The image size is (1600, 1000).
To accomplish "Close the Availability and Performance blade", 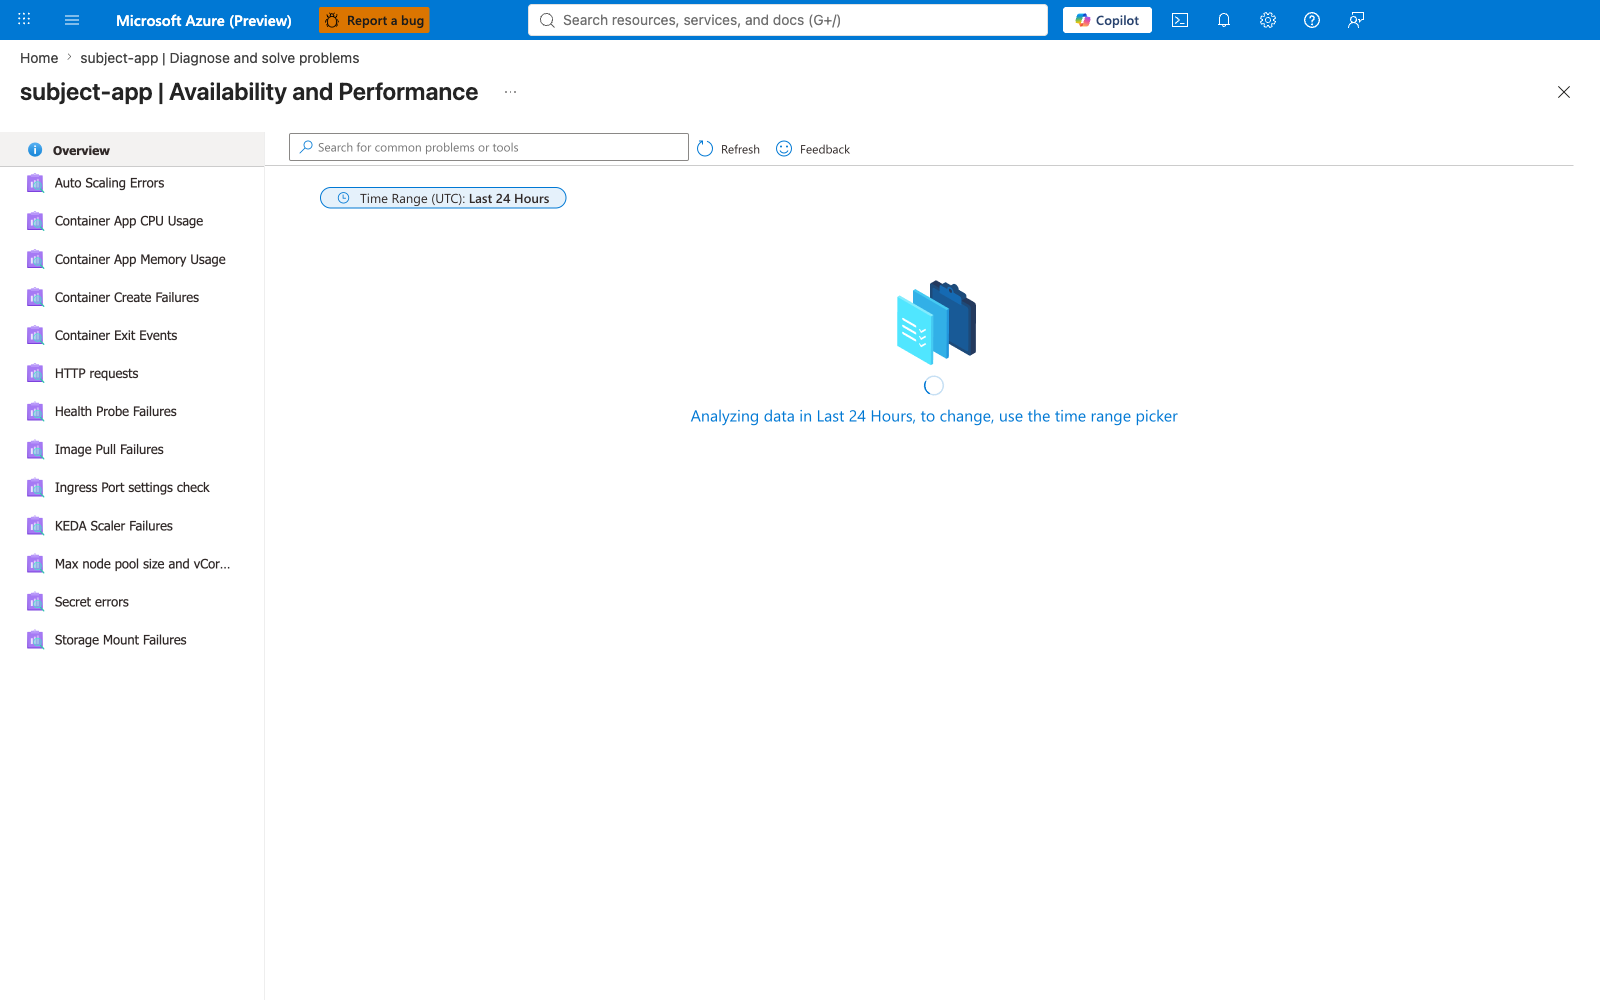I will 1564,92.
